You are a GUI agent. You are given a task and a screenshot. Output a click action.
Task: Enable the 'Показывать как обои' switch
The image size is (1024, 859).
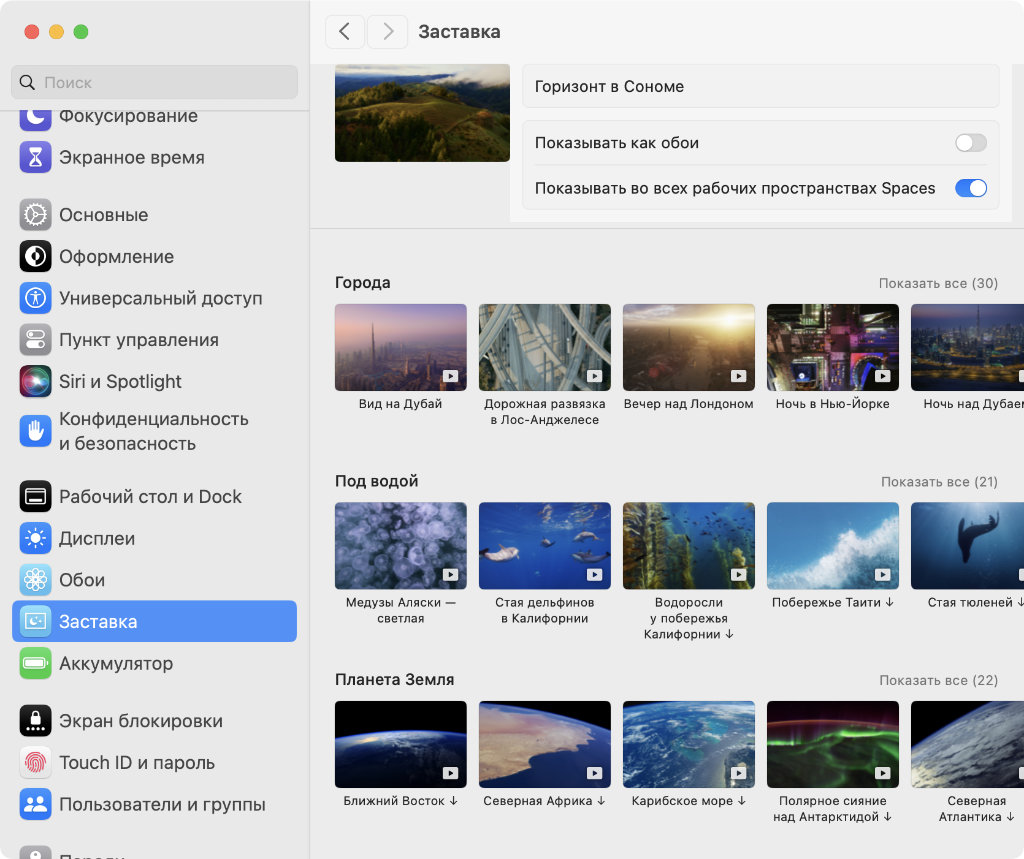coord(970,143)
